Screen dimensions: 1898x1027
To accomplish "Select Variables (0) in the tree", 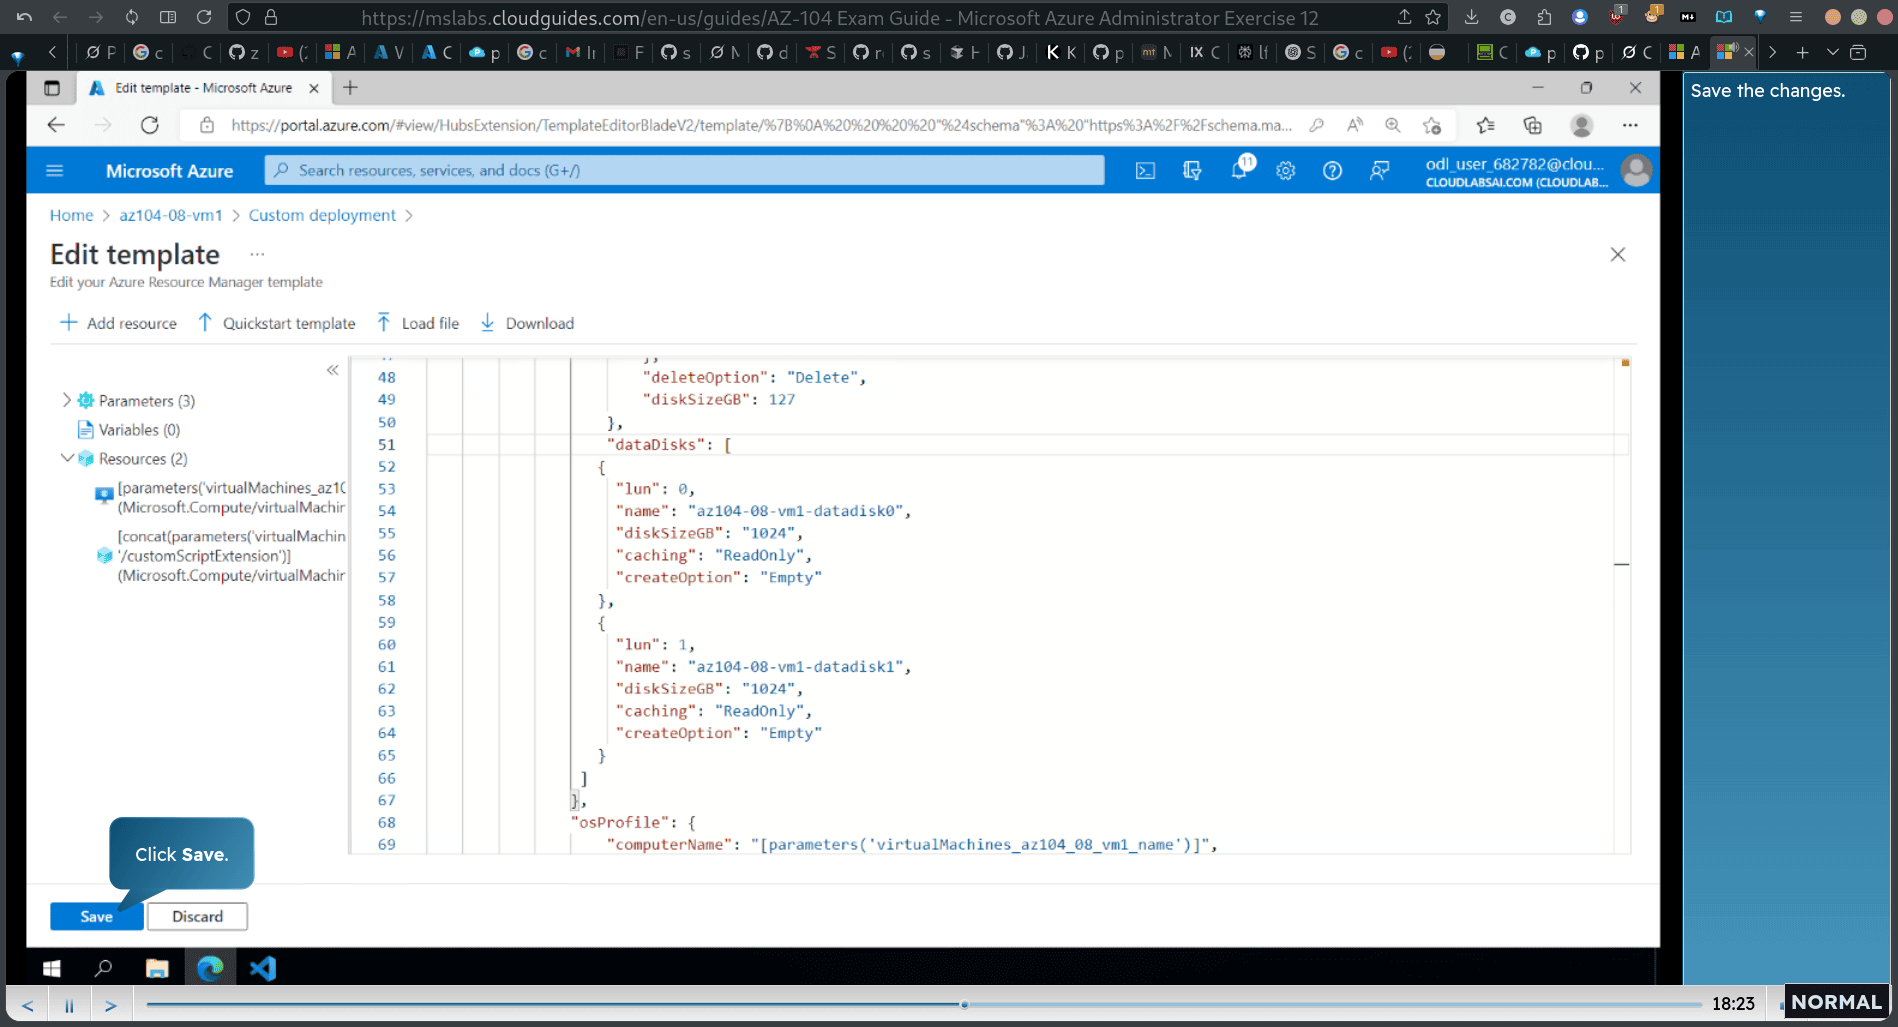I will point(139,430).
